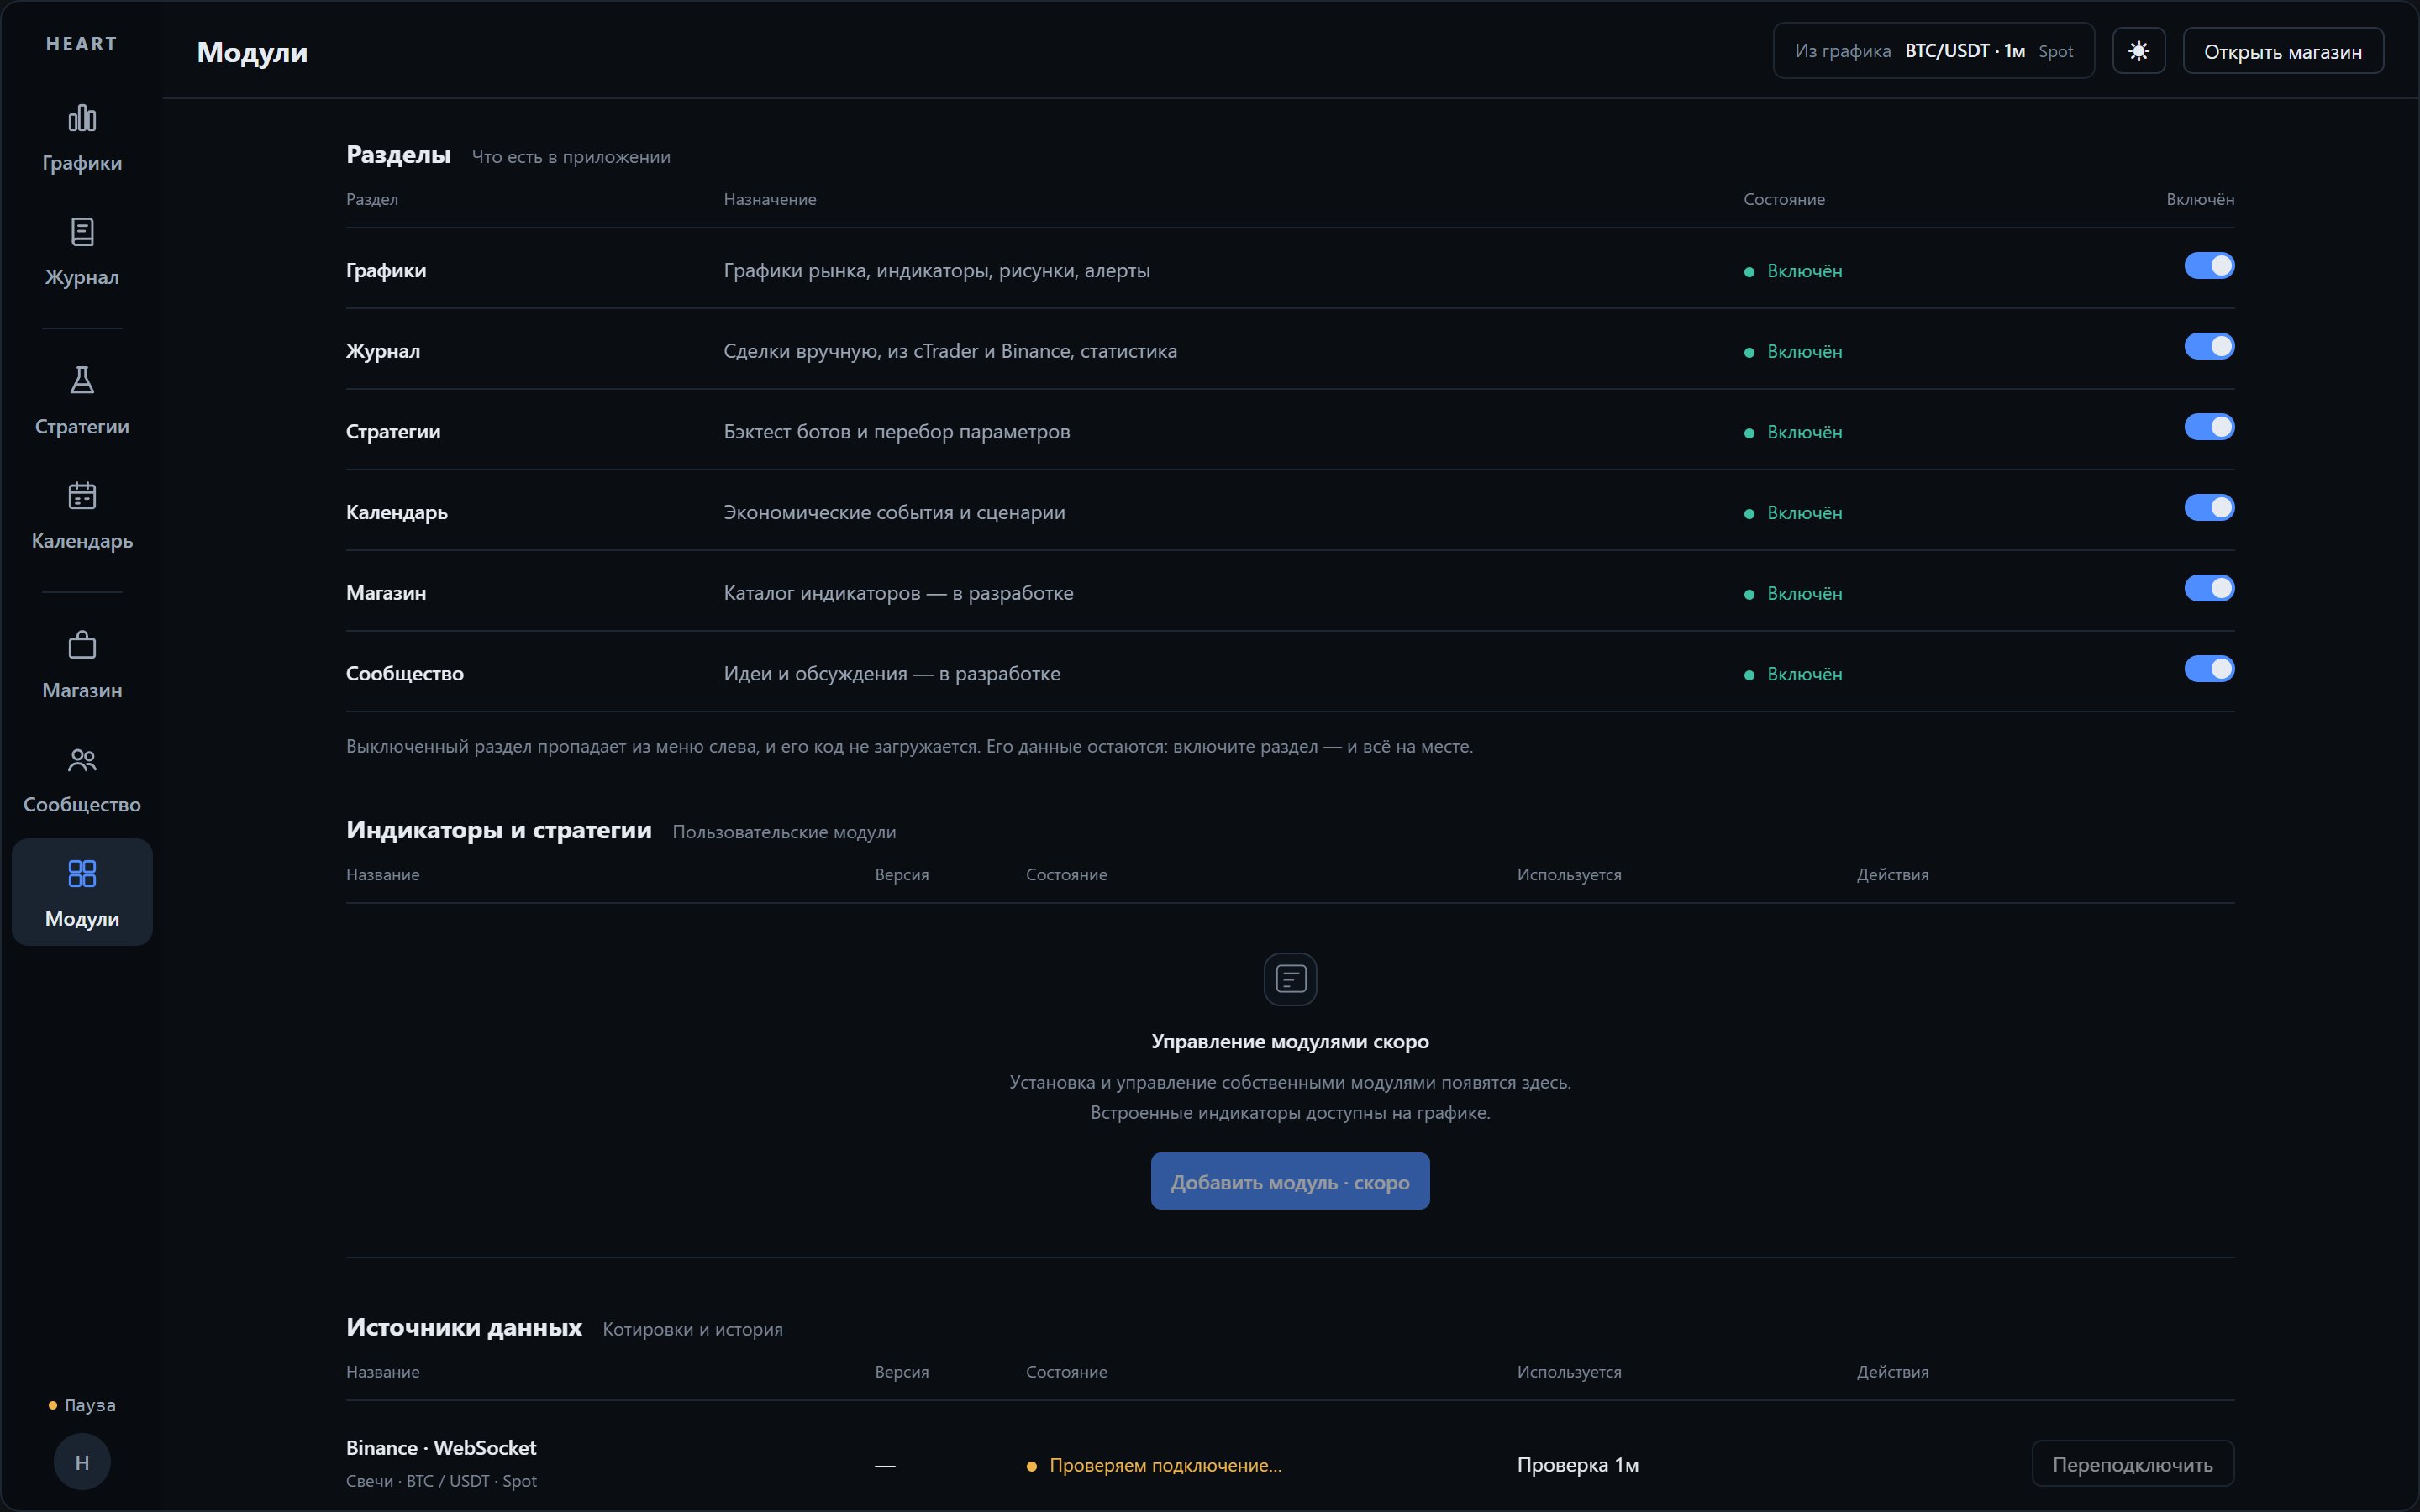Click the HEART logo in the sidebar
The height and width of the screenshot is (1512, 2420).
point(82,44)
